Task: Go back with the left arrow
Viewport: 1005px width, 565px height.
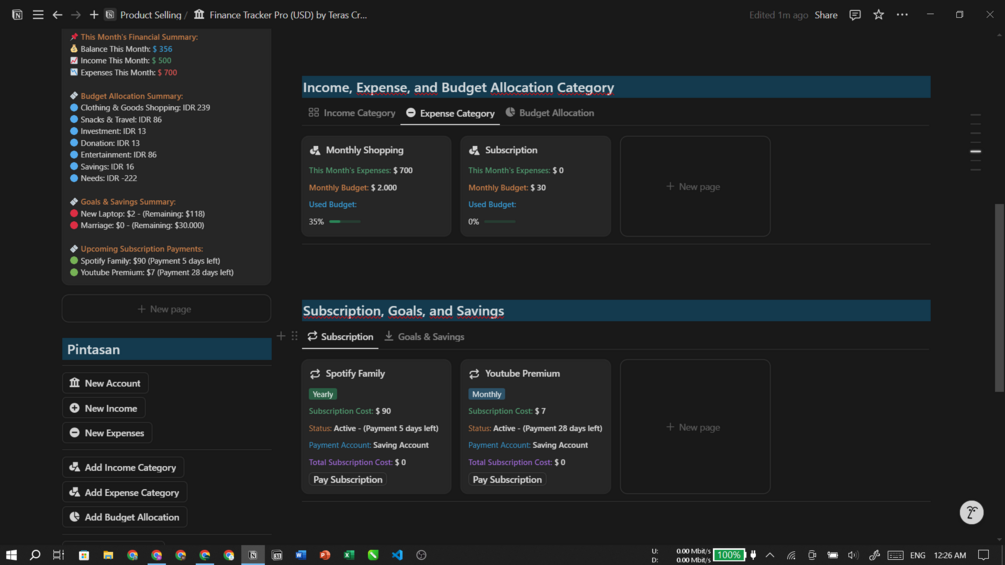Action: (57, 15)
